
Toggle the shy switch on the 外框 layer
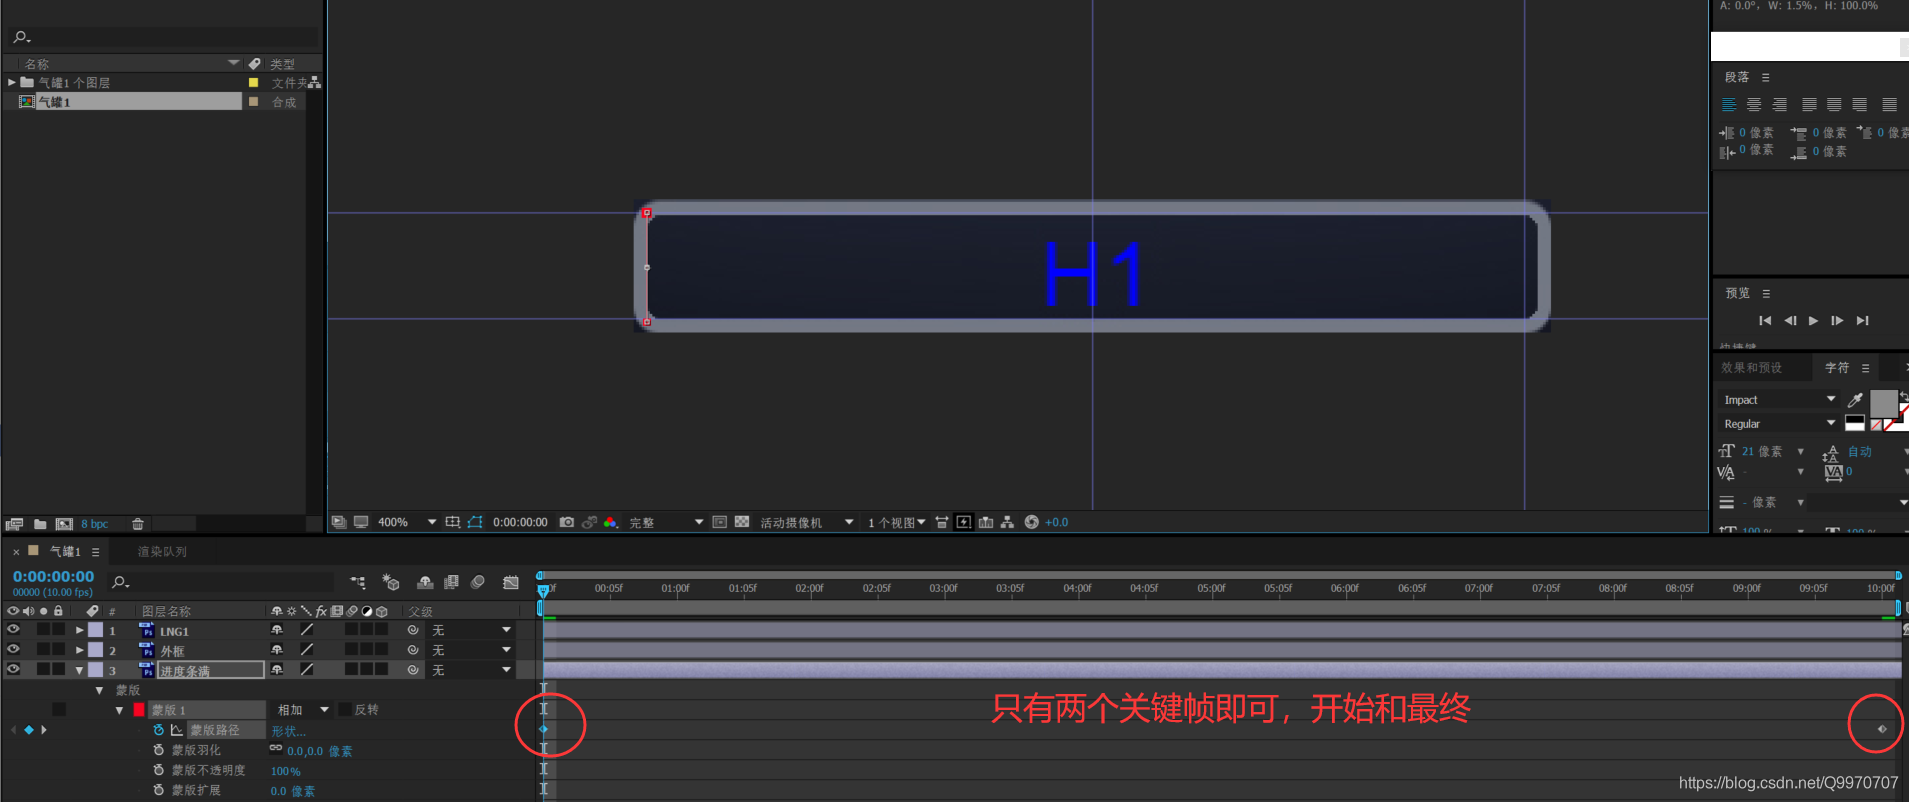[277, 650]
